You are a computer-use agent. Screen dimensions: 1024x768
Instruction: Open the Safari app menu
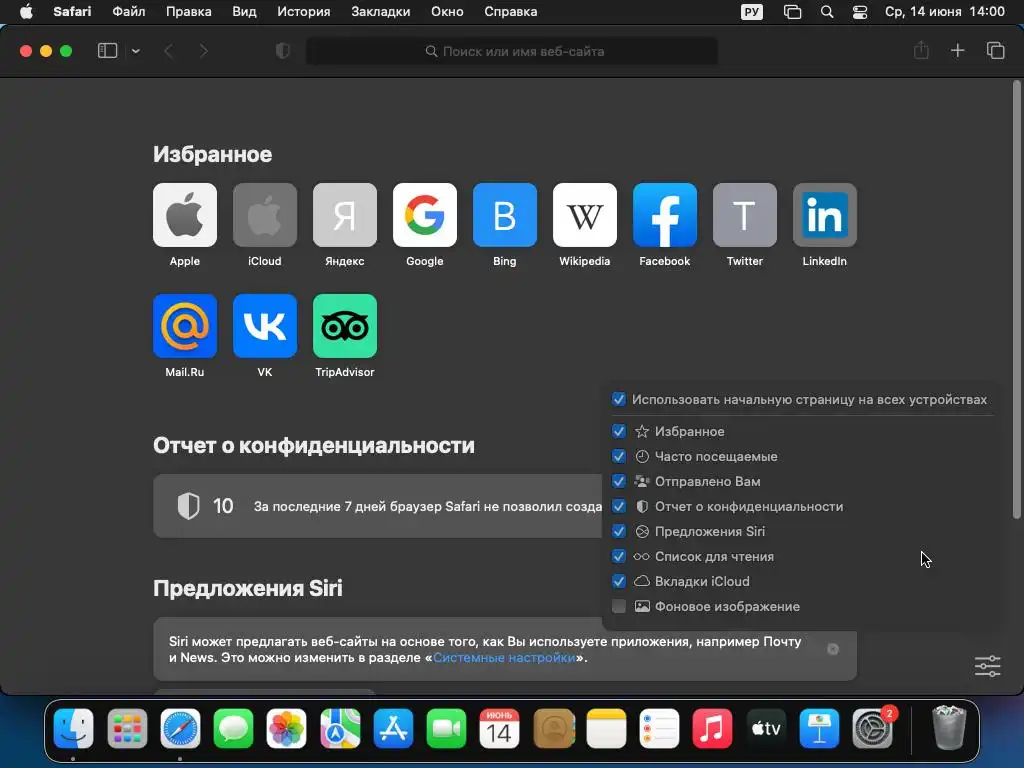pyautogui.click(x=72, y=12)
